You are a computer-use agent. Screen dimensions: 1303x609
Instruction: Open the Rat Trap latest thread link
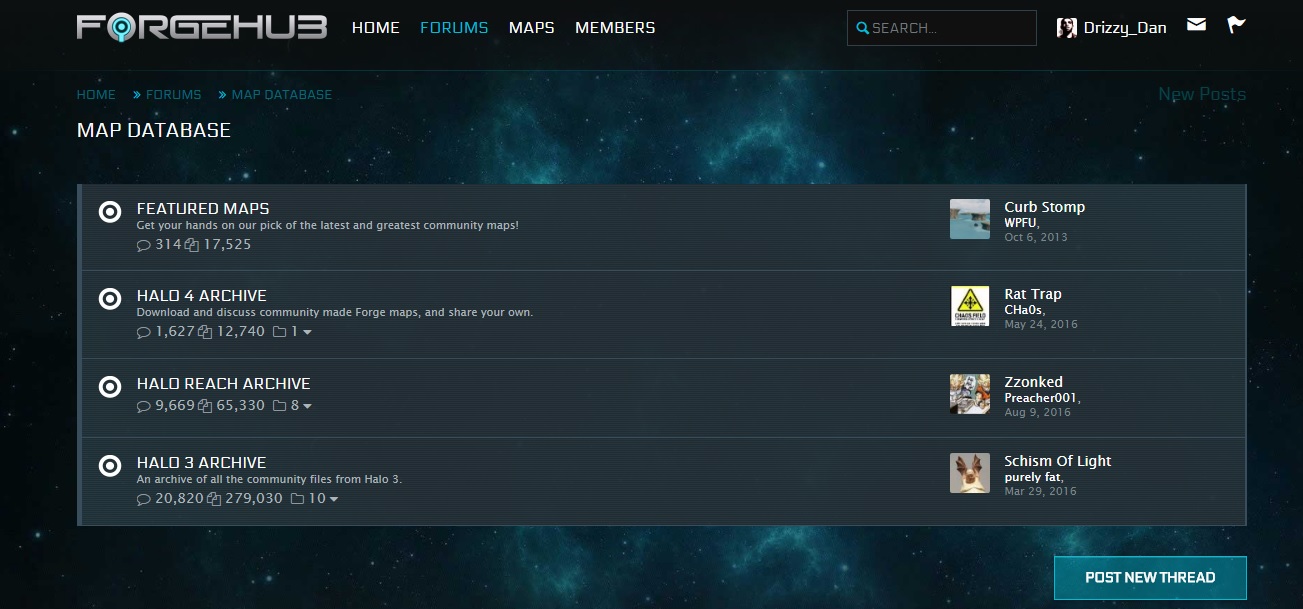[1032, 294]
